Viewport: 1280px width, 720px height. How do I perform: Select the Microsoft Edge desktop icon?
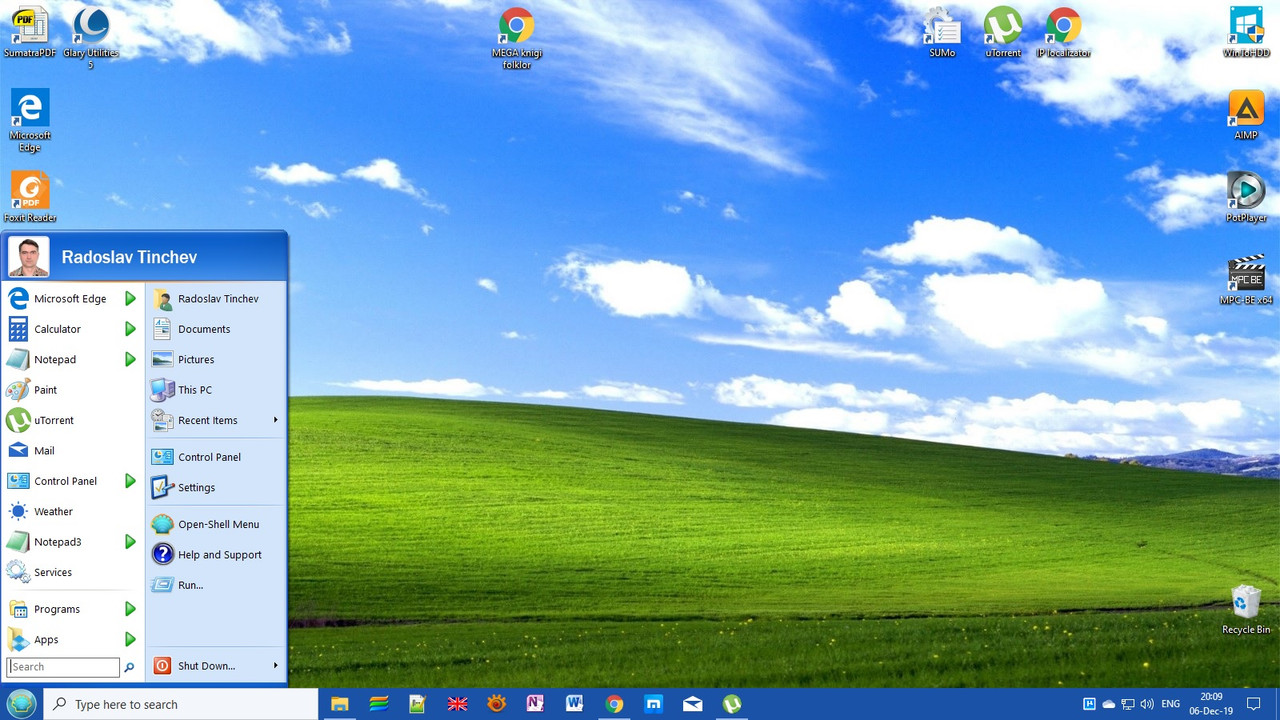(30, 120)
